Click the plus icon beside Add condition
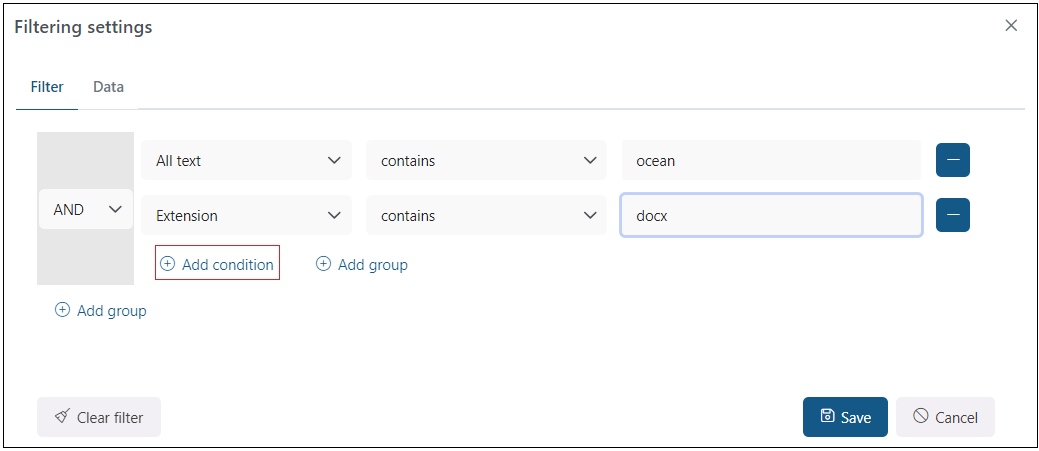 (x=168, y=264)
